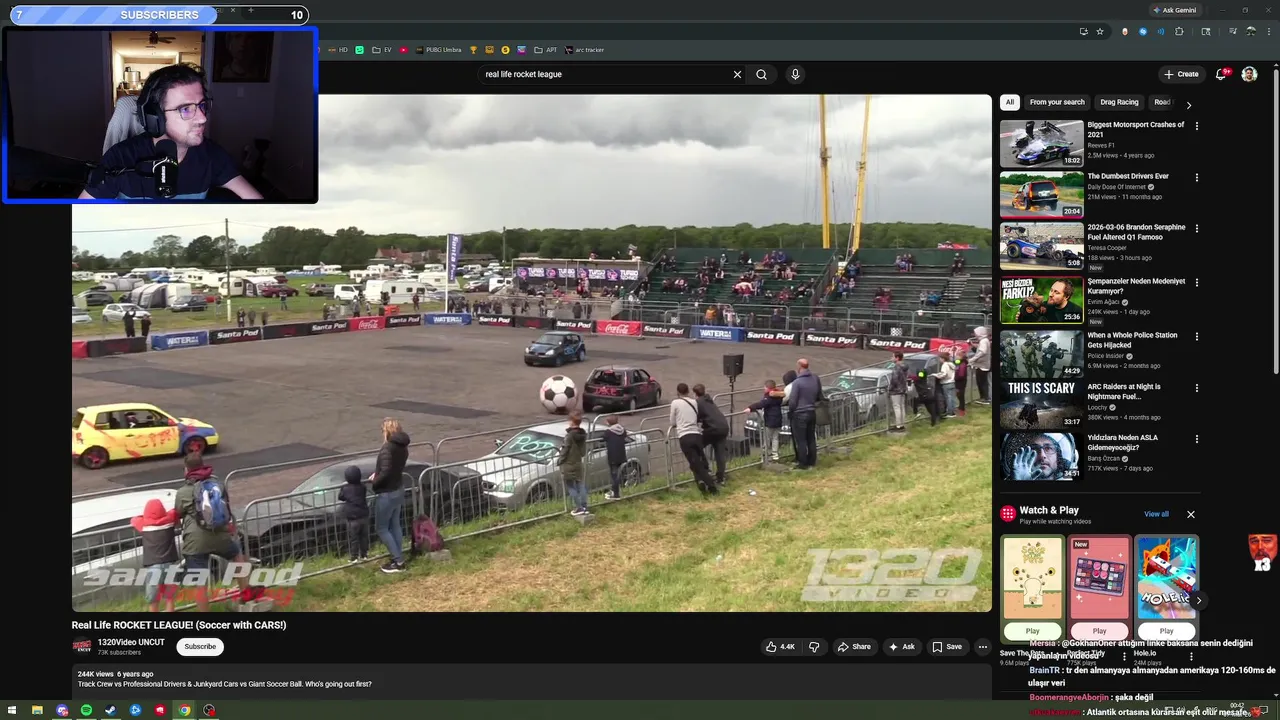Open The Dumbest Drivers Ever video title
Image resolution: width=1280 pixels, height=720 pixels.
tap(1128, 176)
